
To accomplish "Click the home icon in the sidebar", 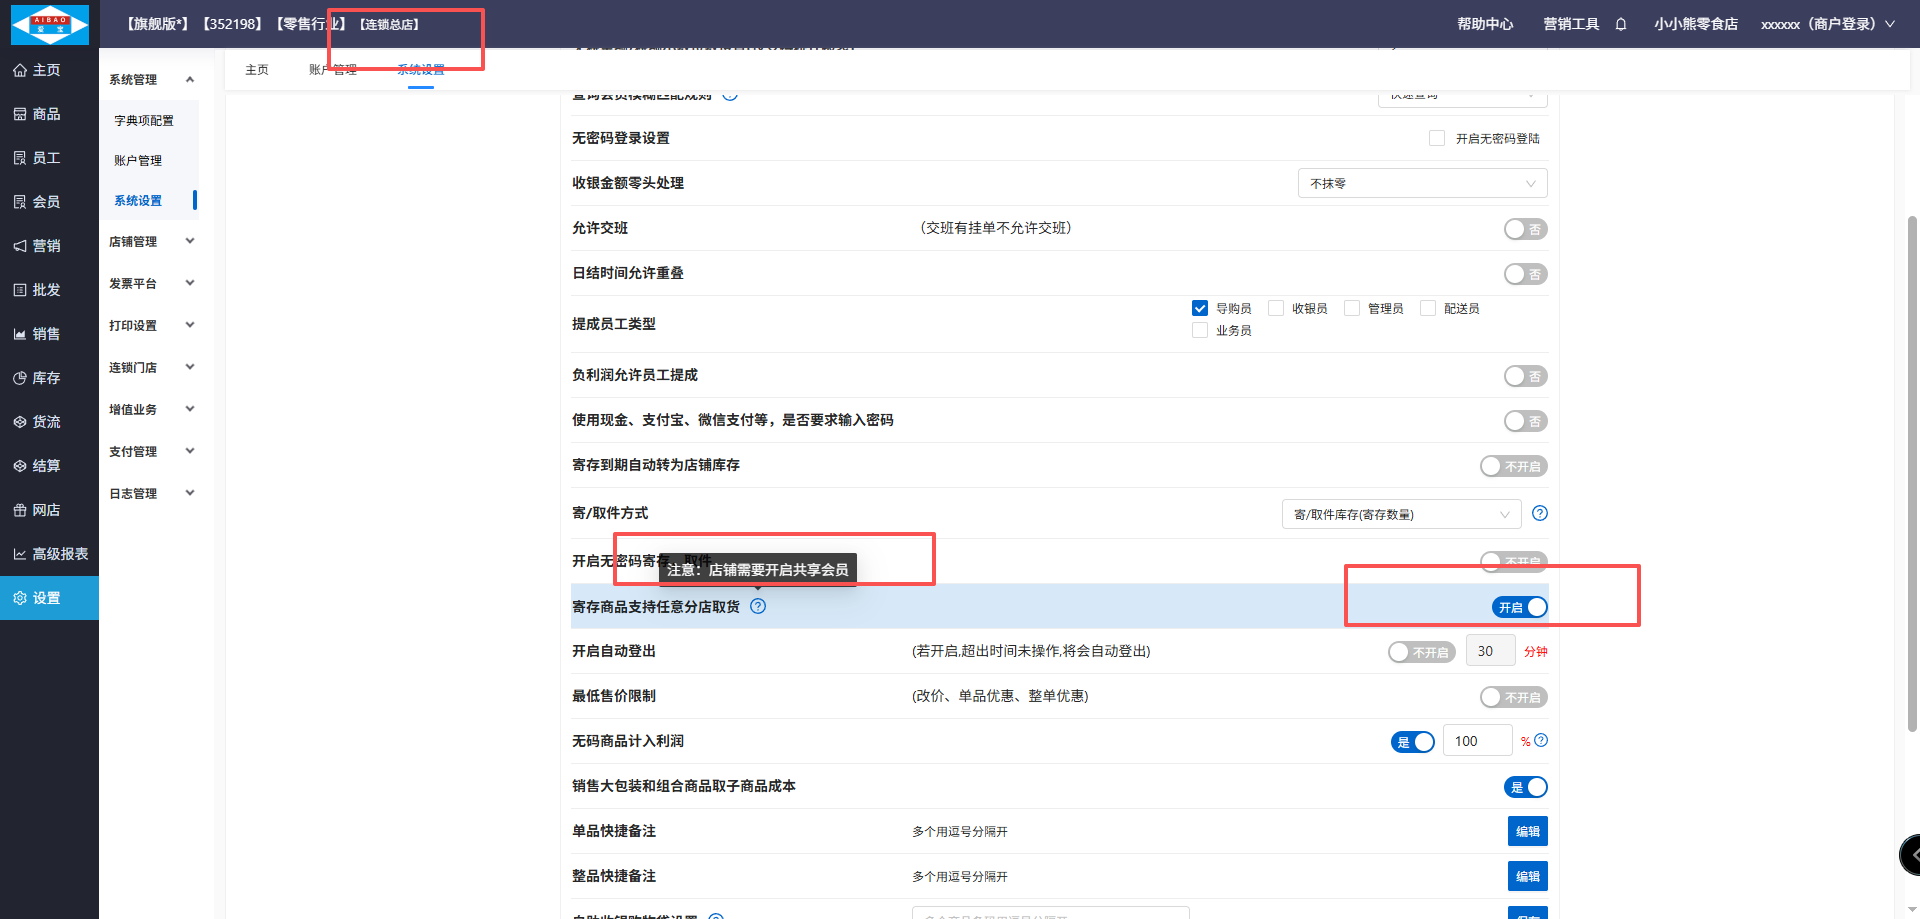I will coord(20,70).
